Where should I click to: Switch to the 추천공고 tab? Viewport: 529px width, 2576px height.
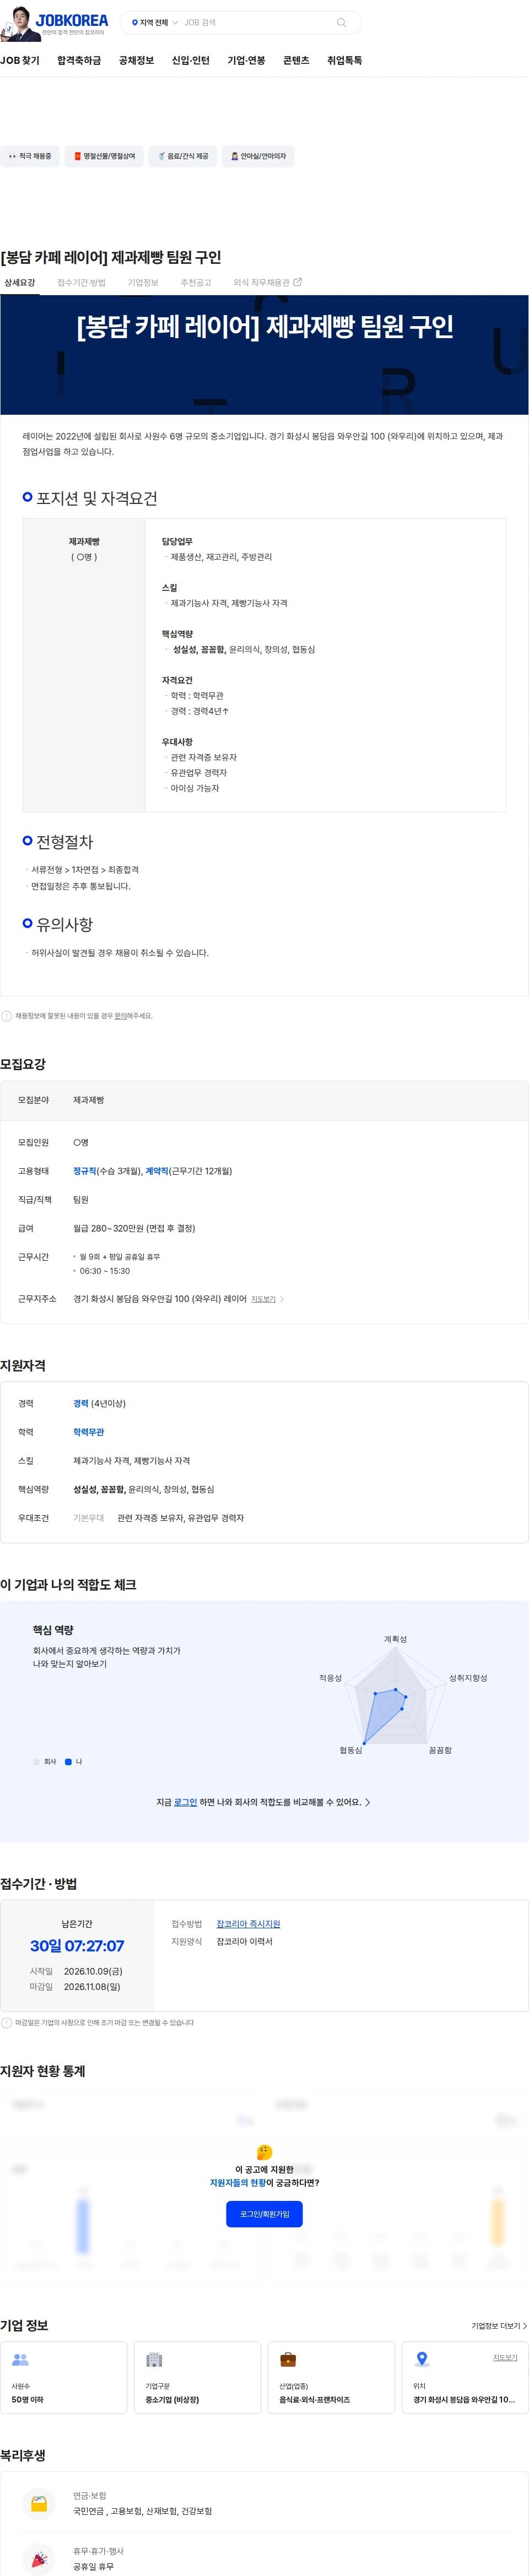tap(196, 283)
